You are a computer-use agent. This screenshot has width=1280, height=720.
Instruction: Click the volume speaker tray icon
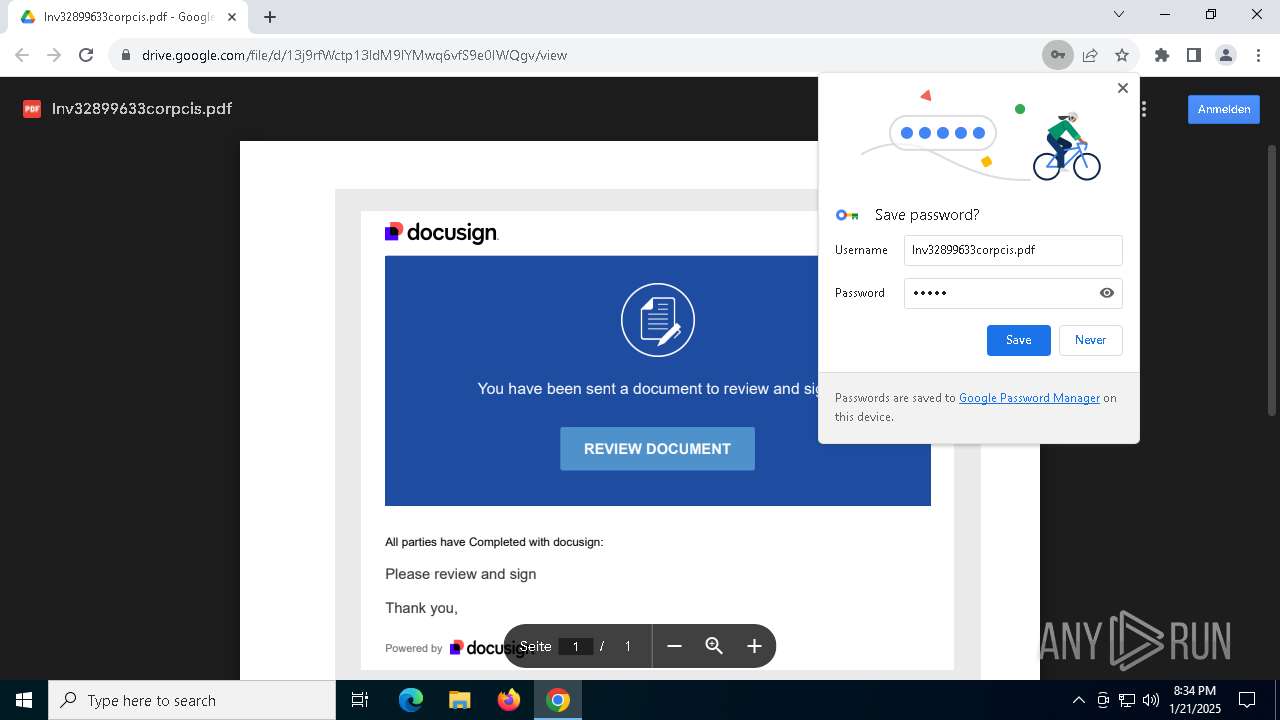pos(1150,700)
